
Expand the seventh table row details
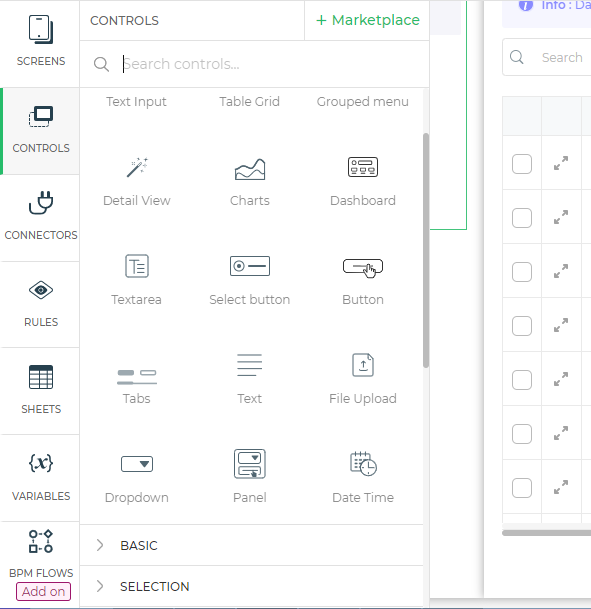coord(561,487)
